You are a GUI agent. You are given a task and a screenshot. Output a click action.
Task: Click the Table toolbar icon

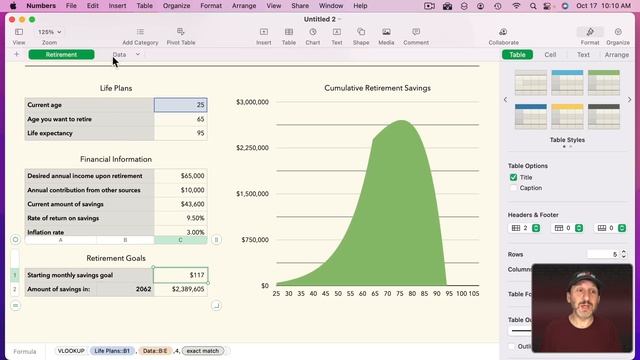(289, 32)
